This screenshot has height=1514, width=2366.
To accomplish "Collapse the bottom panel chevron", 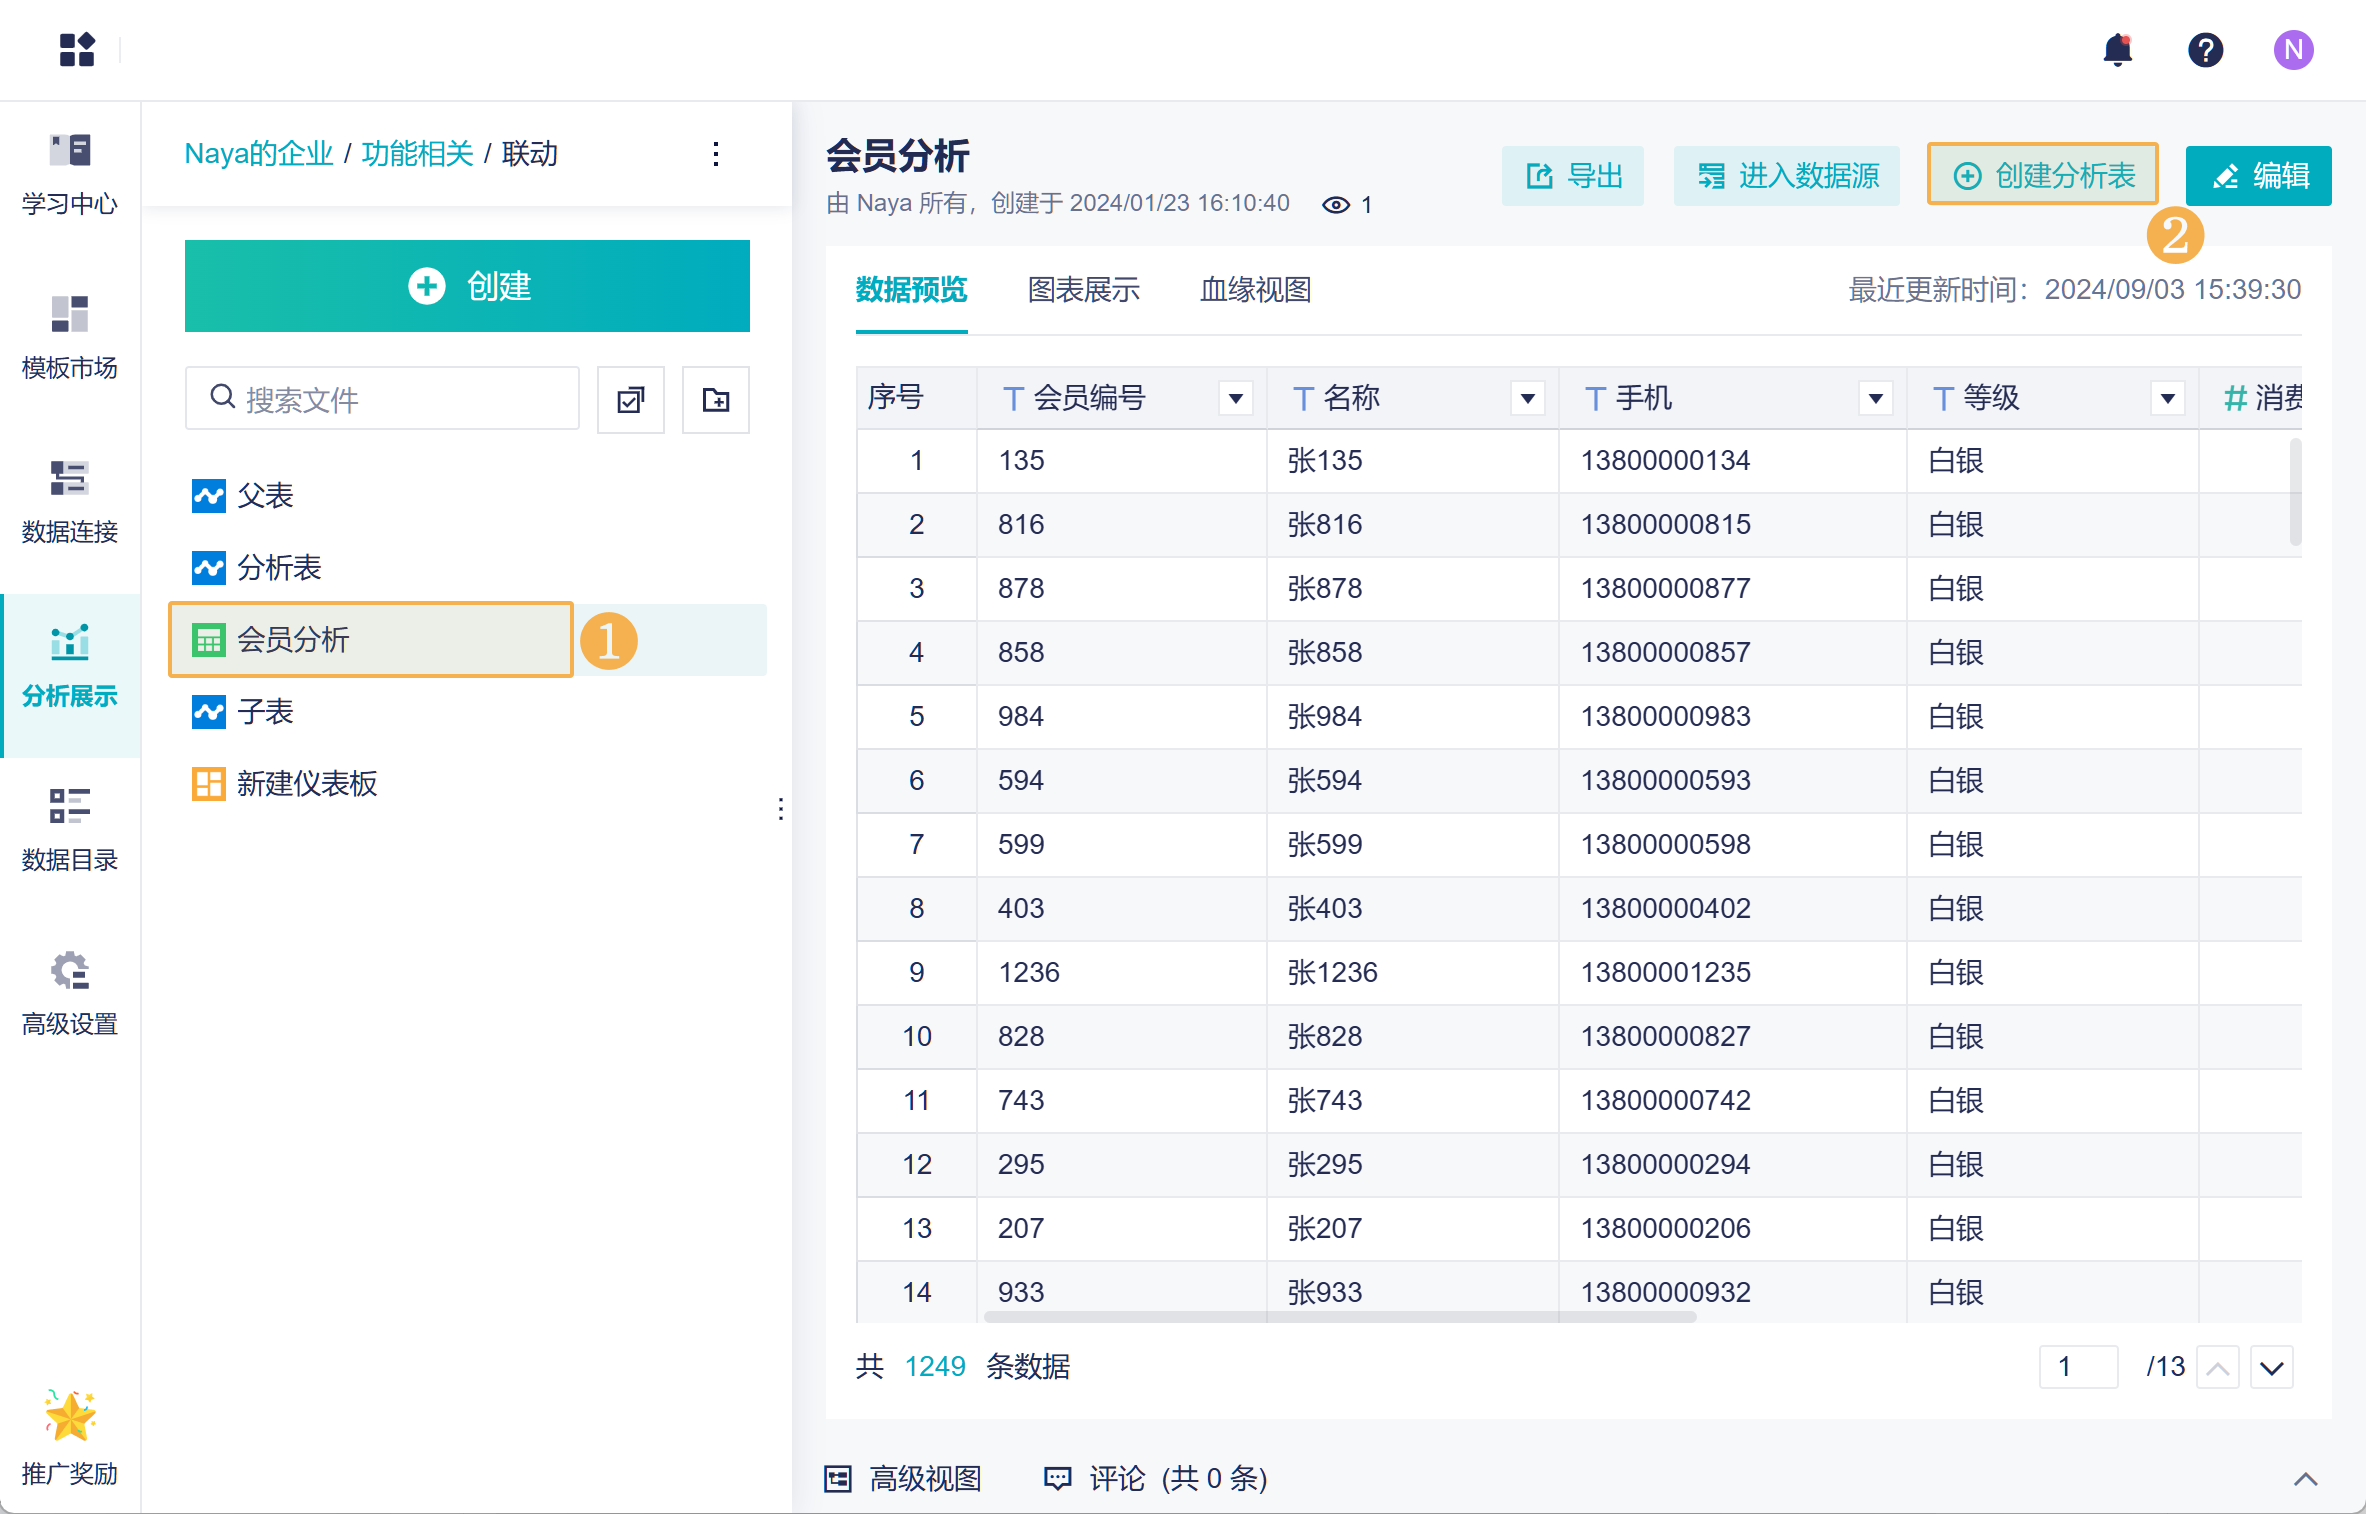I will (x=2305, y=1479).
